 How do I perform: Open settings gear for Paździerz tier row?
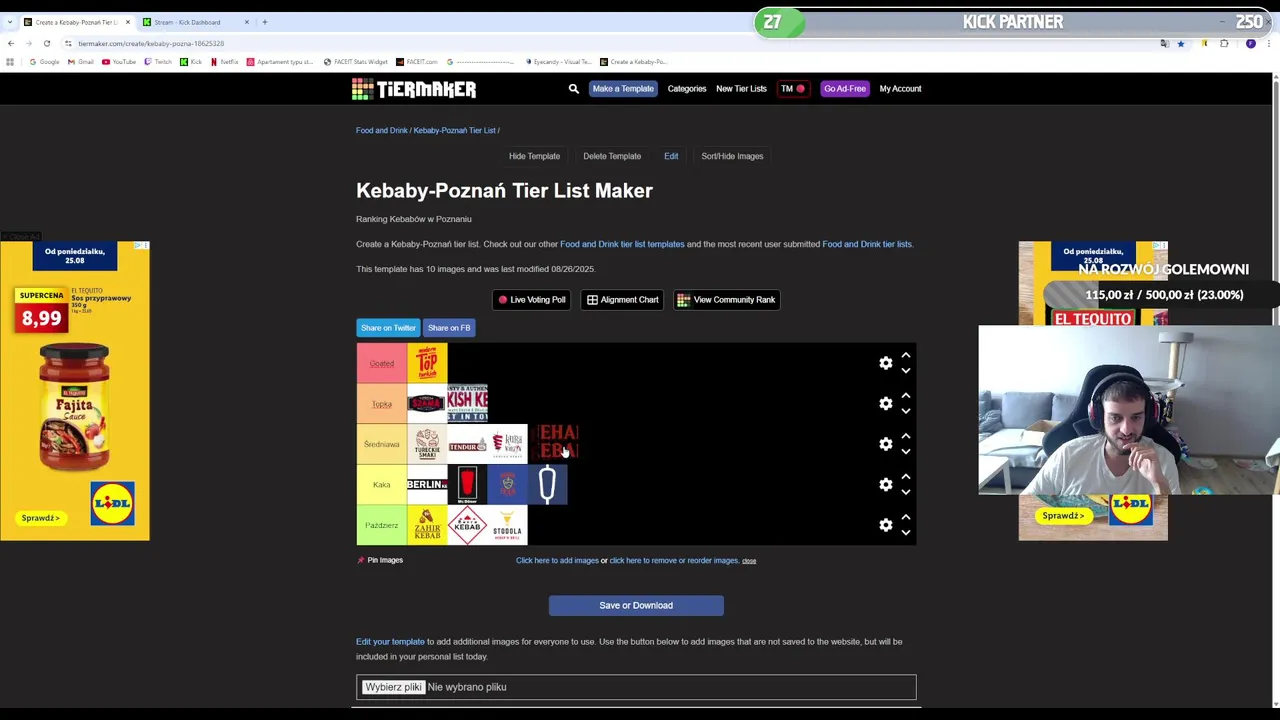(886, 525)
